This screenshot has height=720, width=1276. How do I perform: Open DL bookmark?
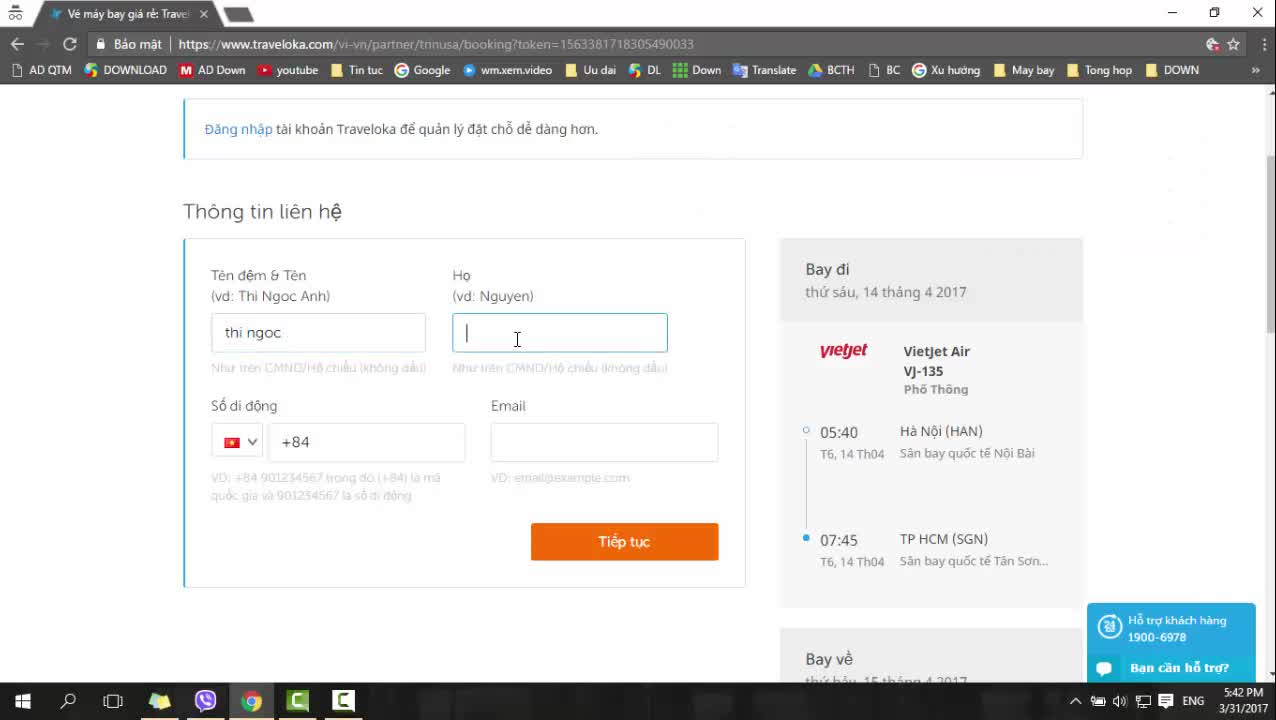[645, 70]
